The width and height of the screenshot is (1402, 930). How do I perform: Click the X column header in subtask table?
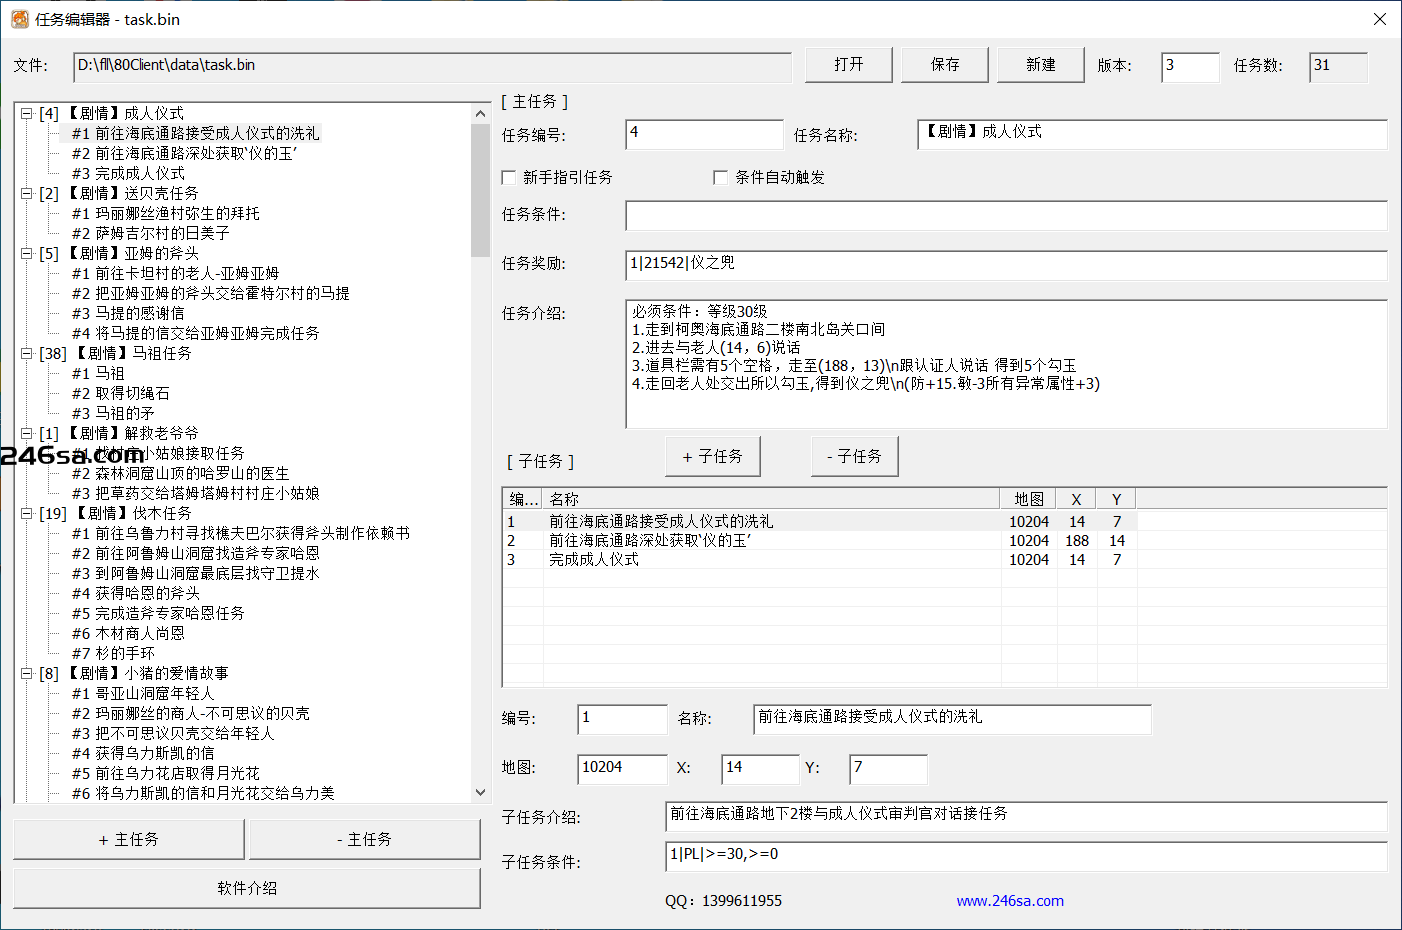tap(1077, 499)
